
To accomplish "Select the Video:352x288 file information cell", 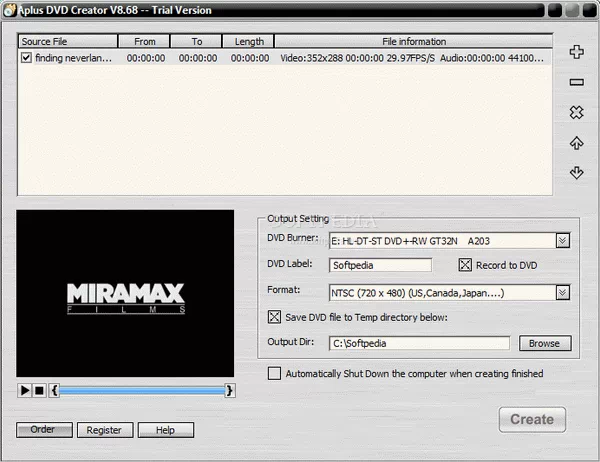I will (412, 58).
